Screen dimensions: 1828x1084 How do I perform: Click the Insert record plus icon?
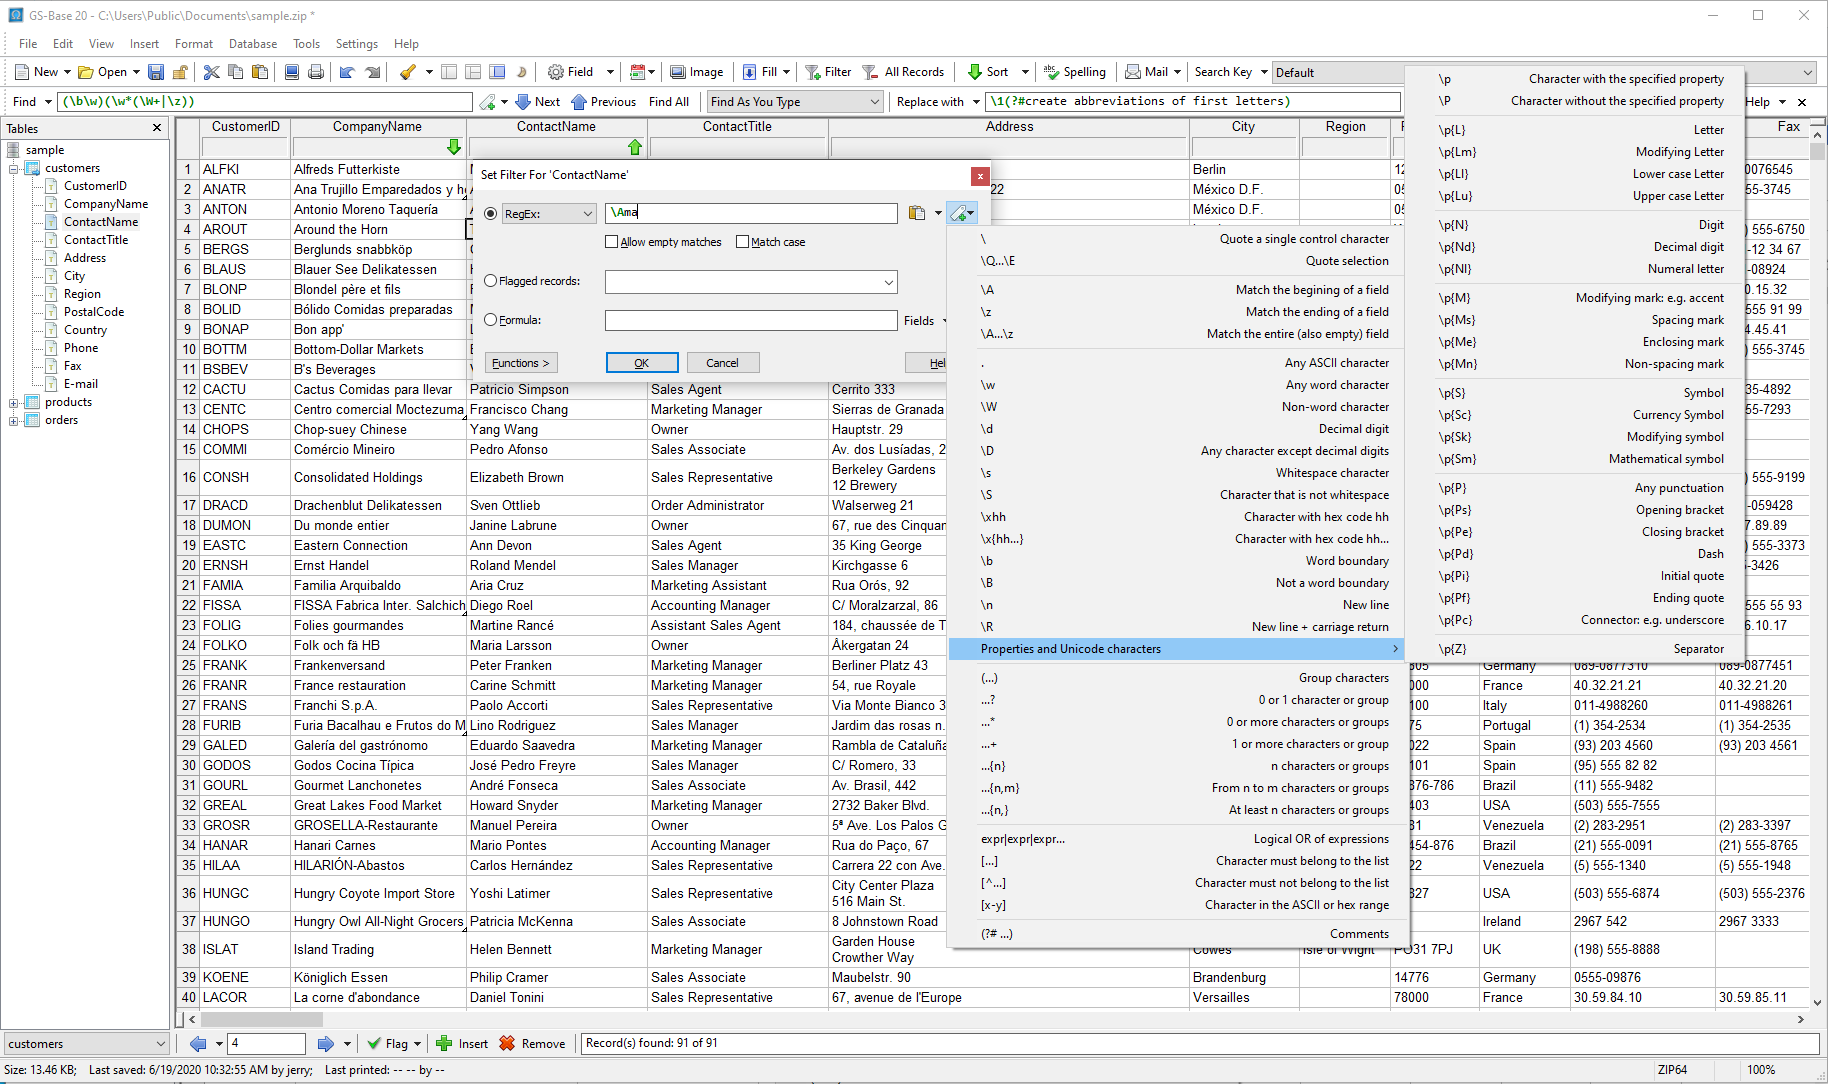(462, 1043)
